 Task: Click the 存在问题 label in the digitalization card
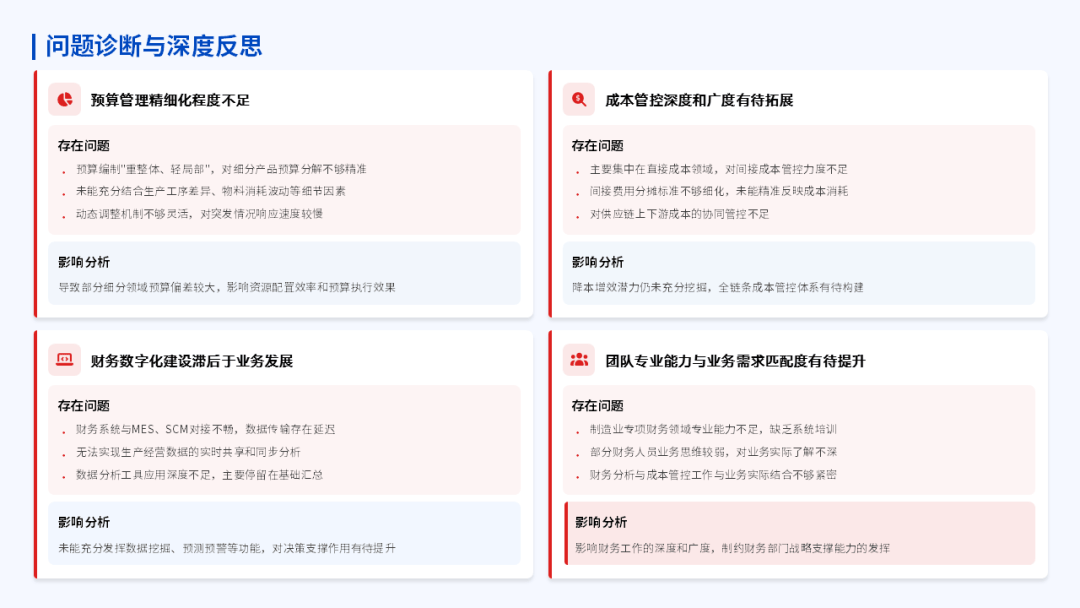coord(84,406)
